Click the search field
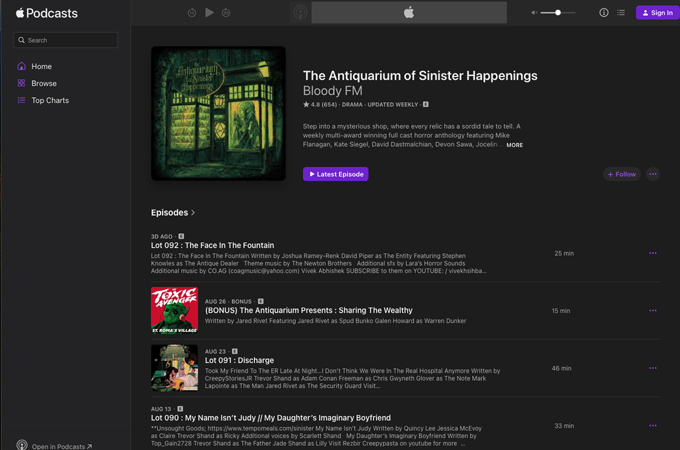Image resolution: width=680 pixels, height=450 pixels. [x=65, y=40]
